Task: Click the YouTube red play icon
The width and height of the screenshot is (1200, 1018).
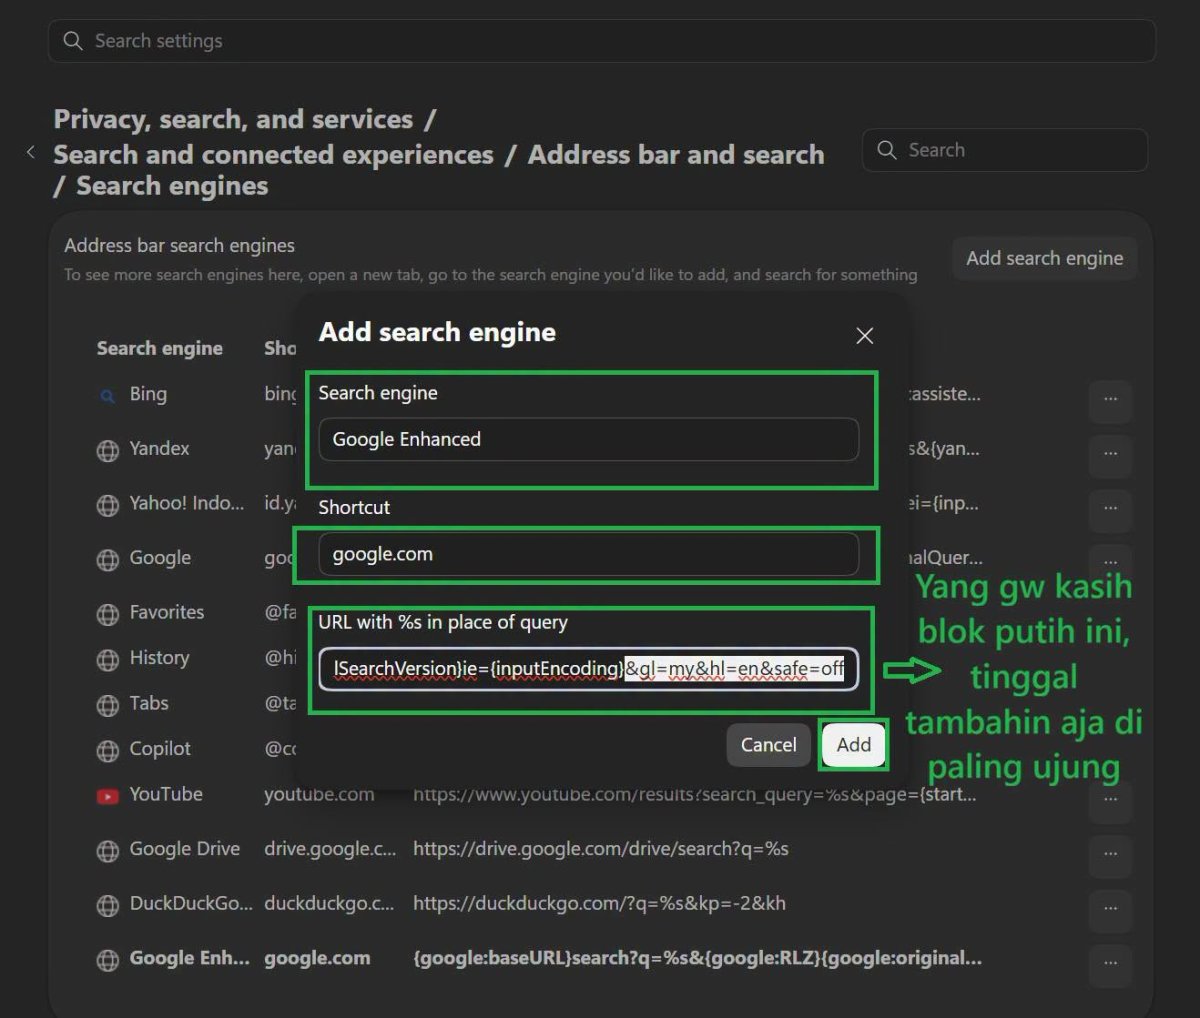Action: 107,796
